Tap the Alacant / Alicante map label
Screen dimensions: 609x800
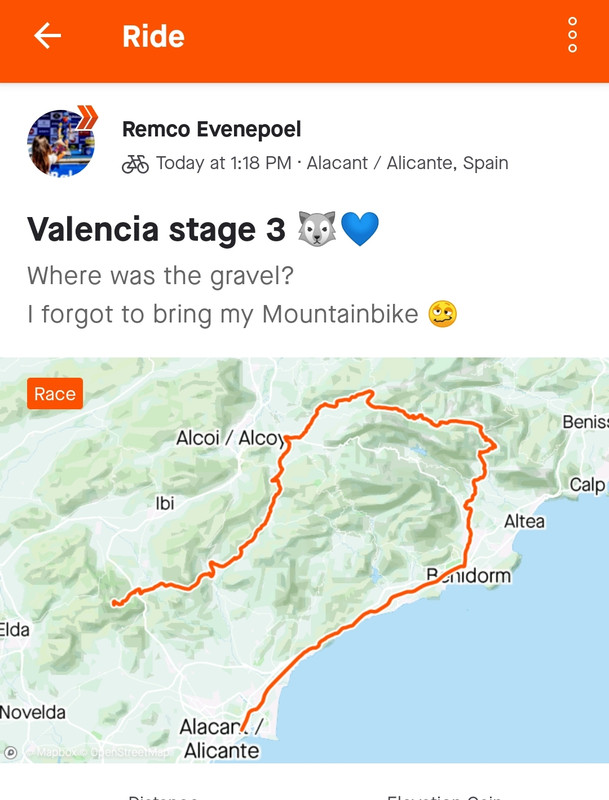tap(220, 739)
